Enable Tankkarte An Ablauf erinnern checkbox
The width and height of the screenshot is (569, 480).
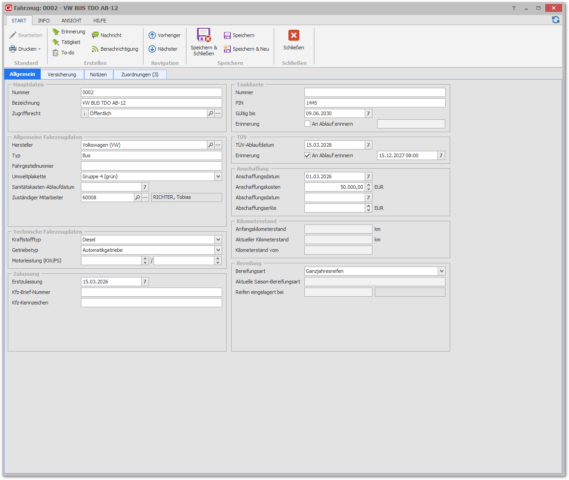pyautogui.click(x=307, y=124)
